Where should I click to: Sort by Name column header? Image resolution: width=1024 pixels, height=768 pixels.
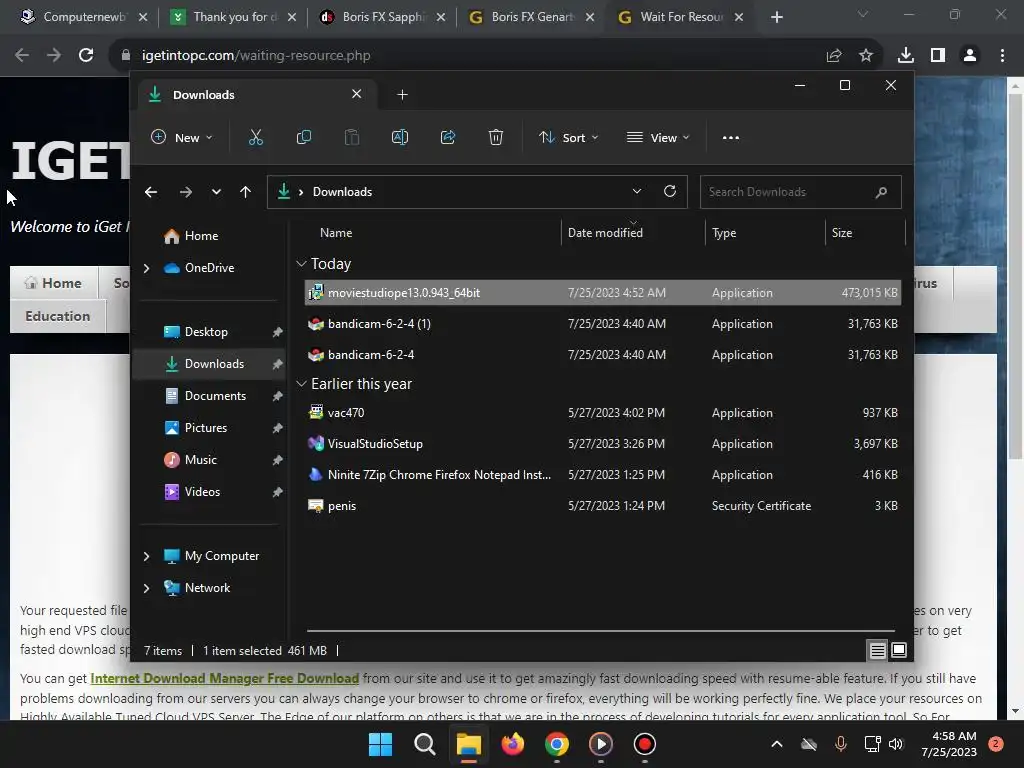336,232
